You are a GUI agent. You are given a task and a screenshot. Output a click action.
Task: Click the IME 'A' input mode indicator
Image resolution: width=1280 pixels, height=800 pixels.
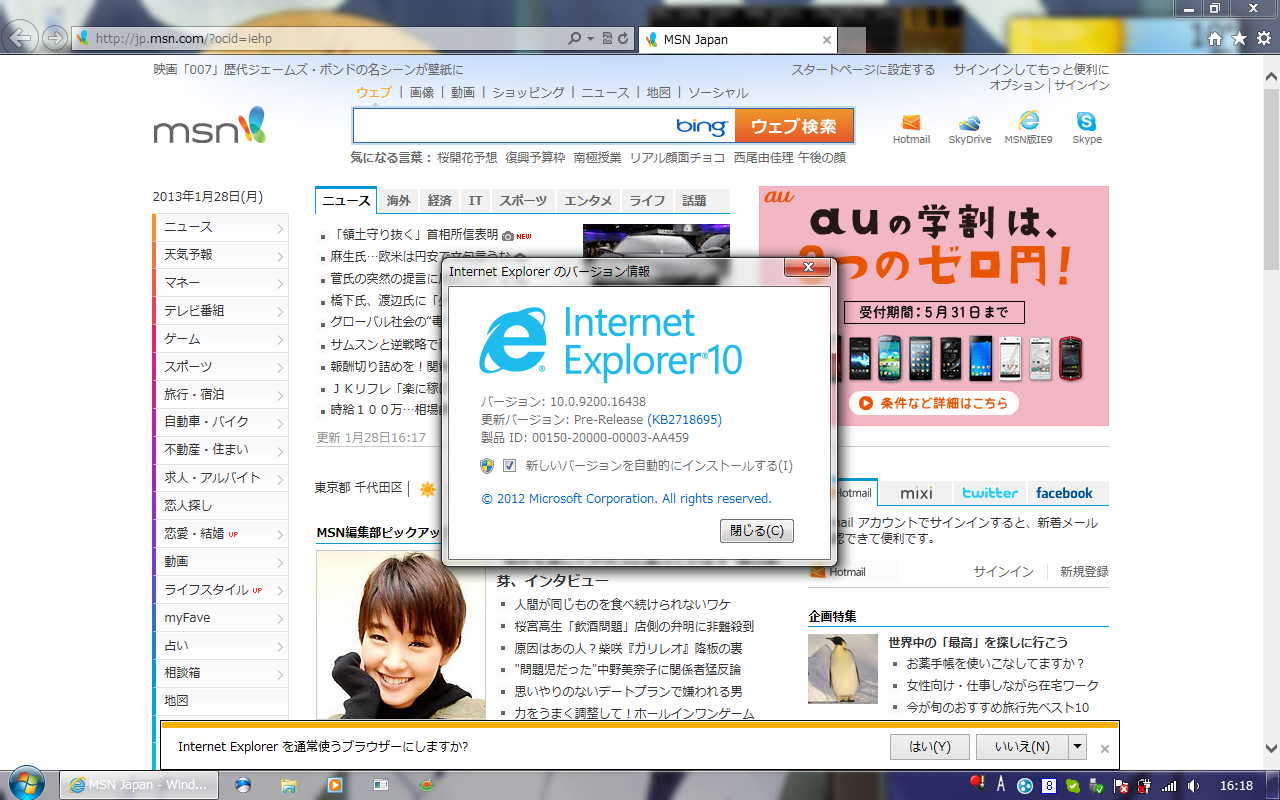tap(1000, 785)
